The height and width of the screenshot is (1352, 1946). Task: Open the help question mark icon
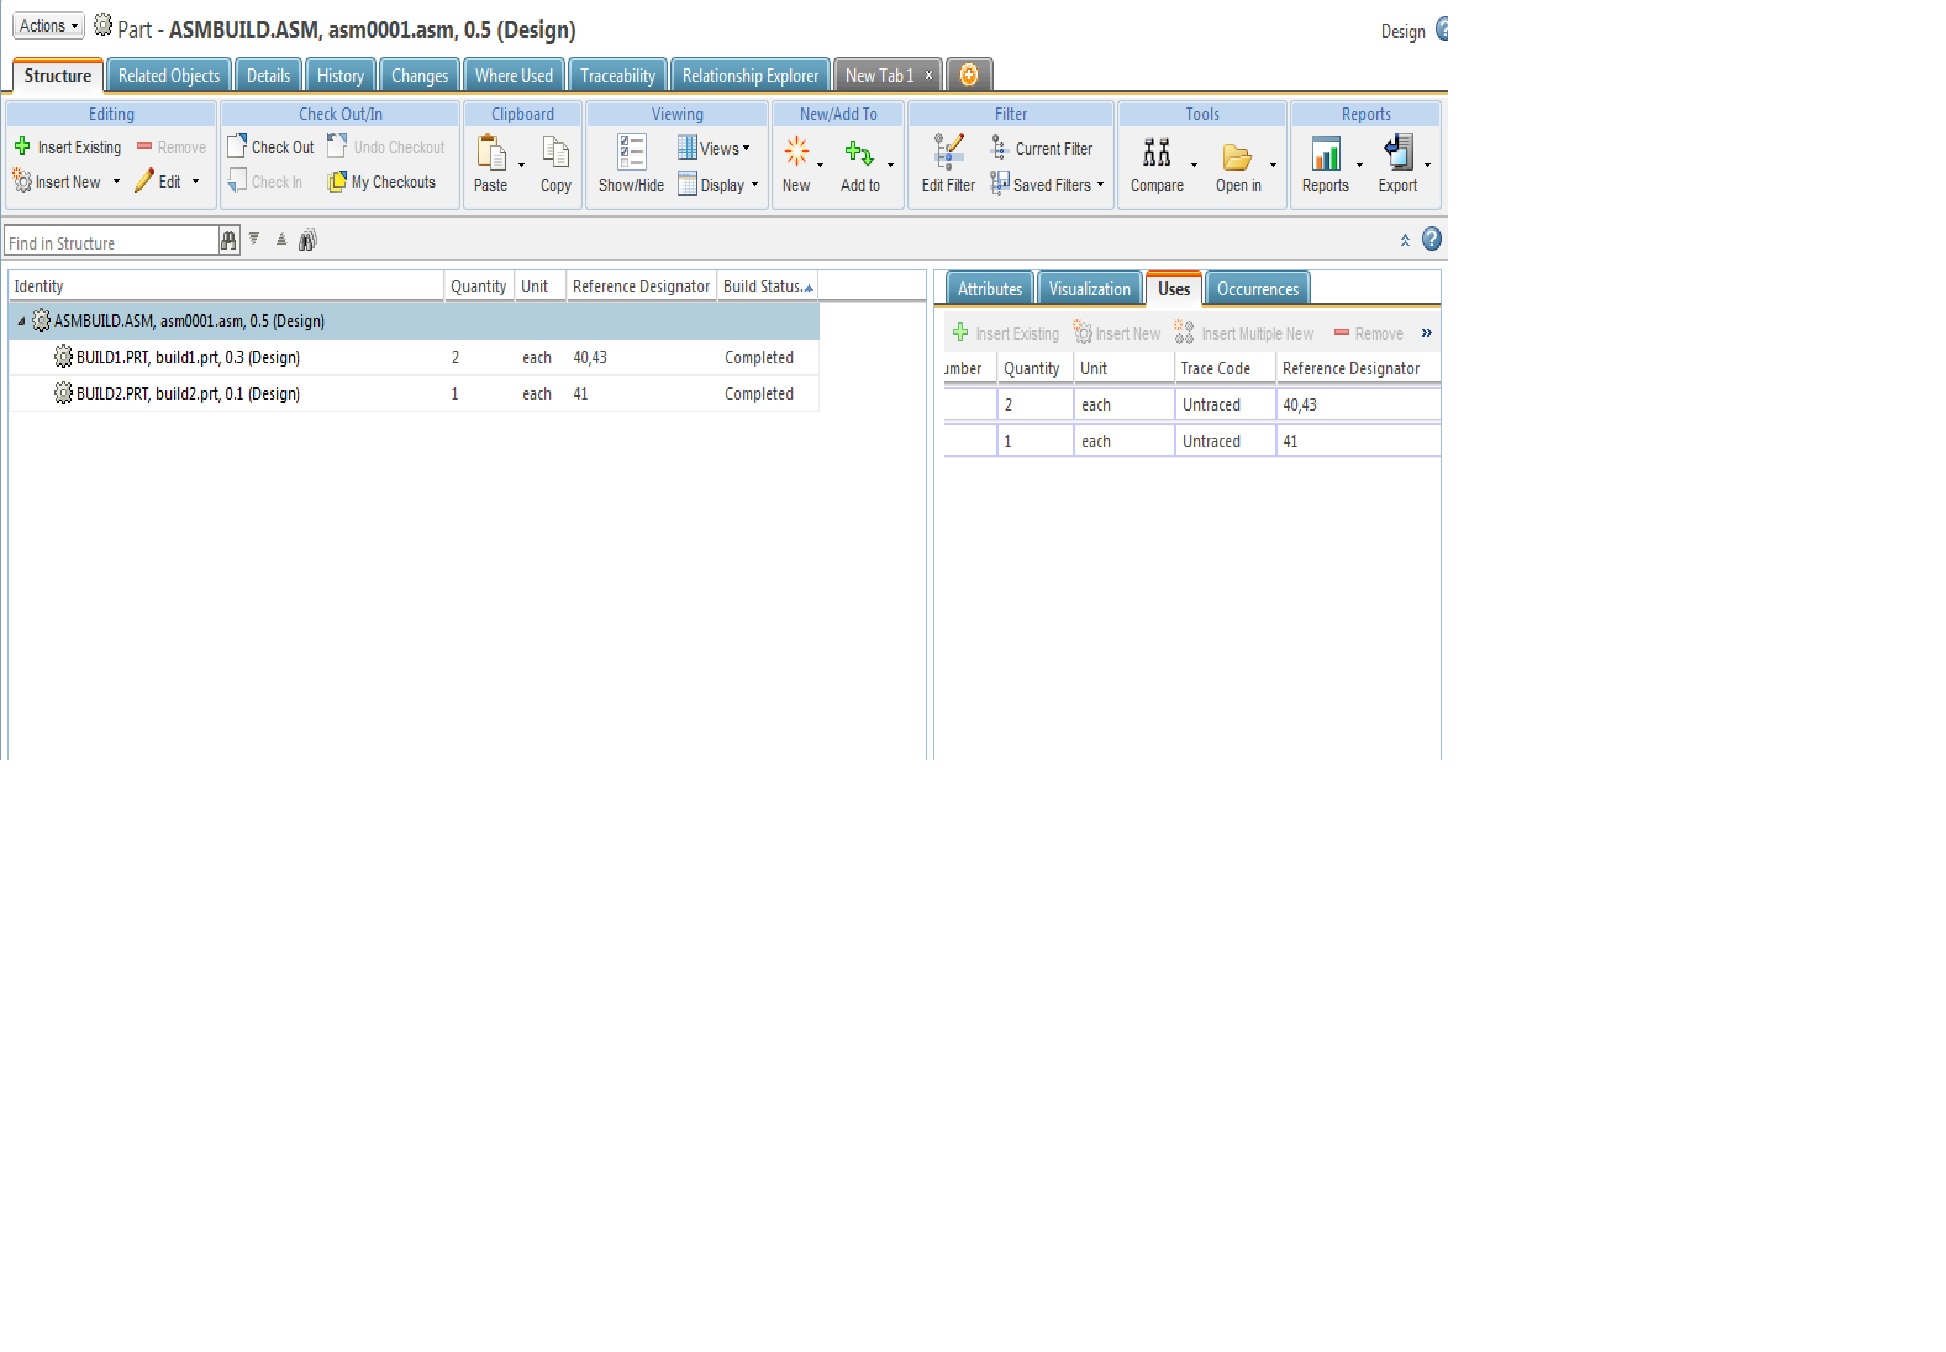[x=1431, y=239]
